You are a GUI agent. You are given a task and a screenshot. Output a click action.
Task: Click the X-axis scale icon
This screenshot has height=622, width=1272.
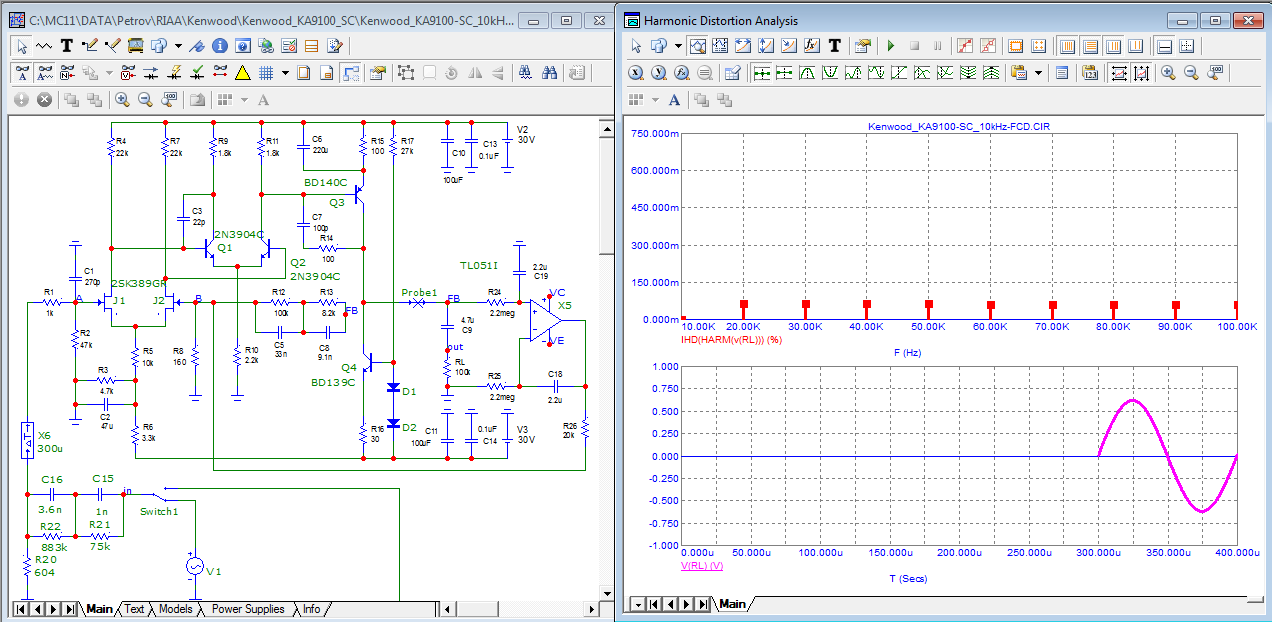[635, 72]
